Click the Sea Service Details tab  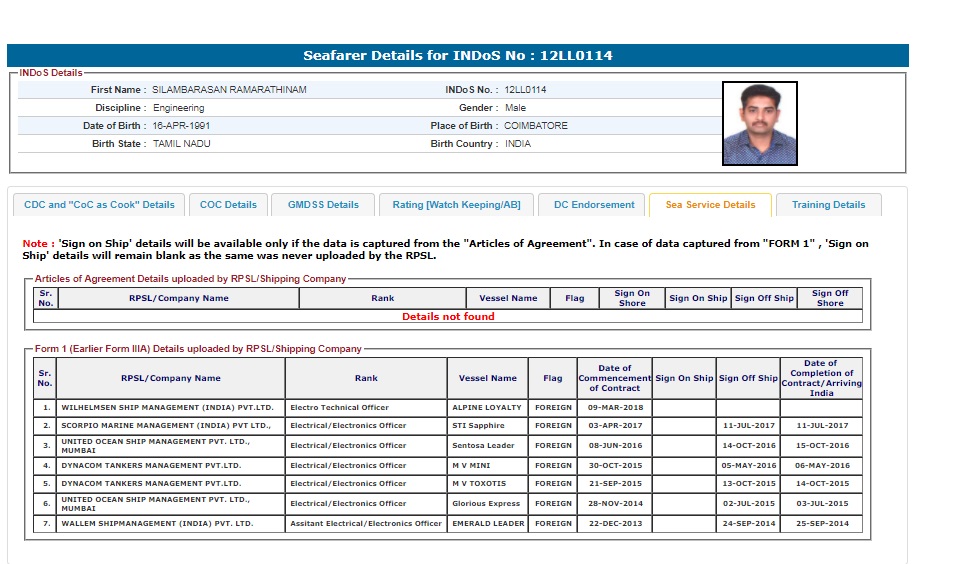click(710, 205)
